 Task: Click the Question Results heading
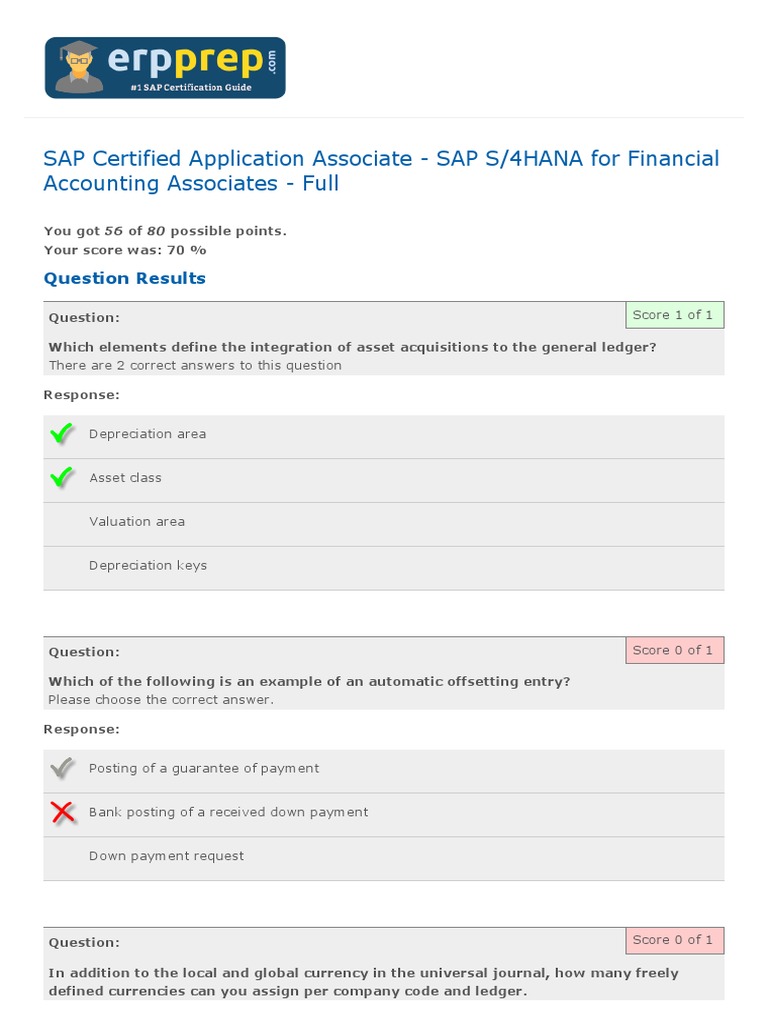coord(125,278)
